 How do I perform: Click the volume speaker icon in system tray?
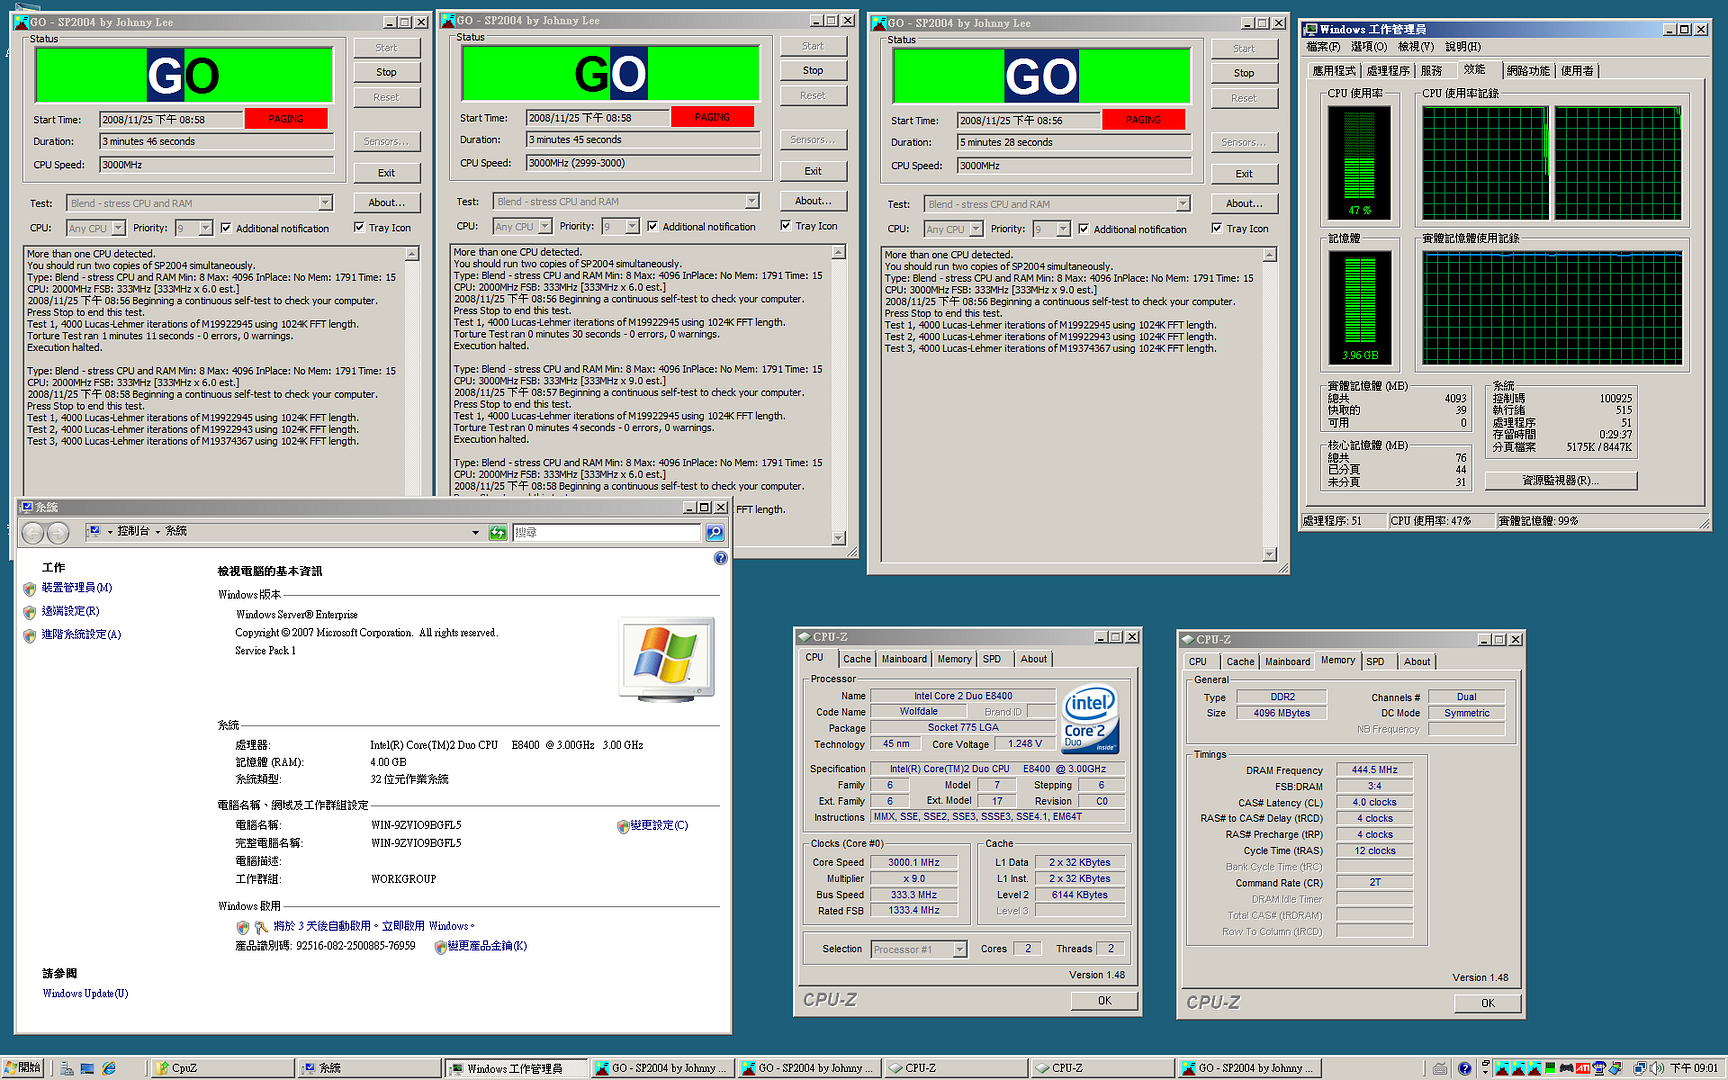pos(1656,1068)
